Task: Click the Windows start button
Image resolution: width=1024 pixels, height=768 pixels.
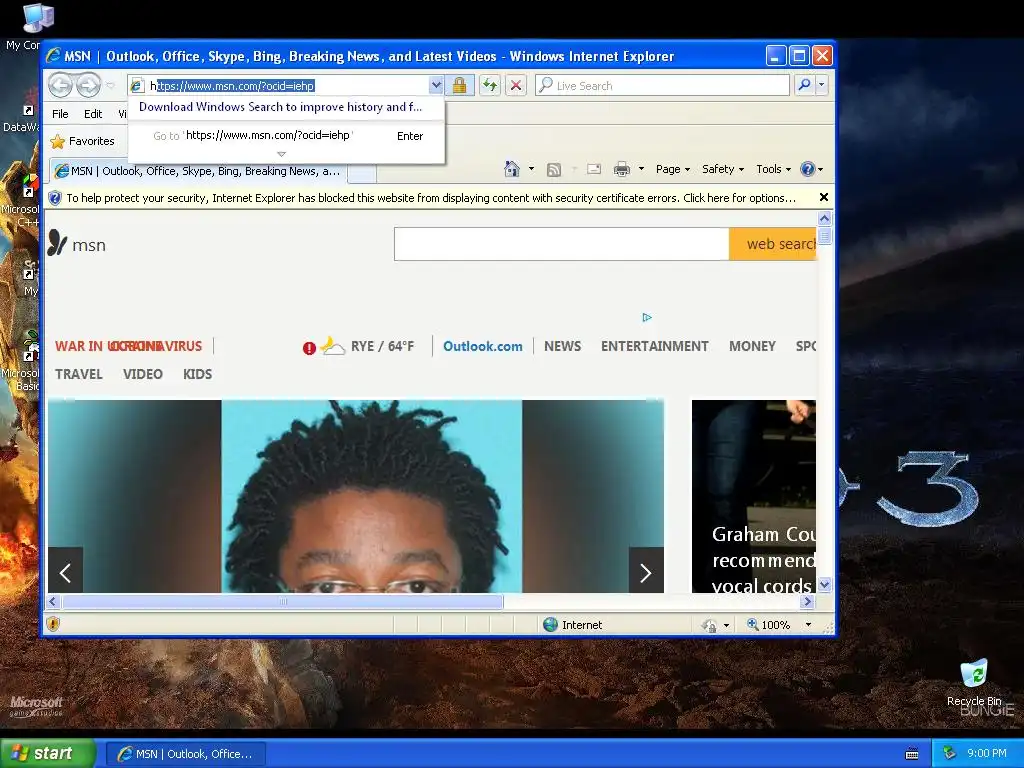Action: click(47, 754)
